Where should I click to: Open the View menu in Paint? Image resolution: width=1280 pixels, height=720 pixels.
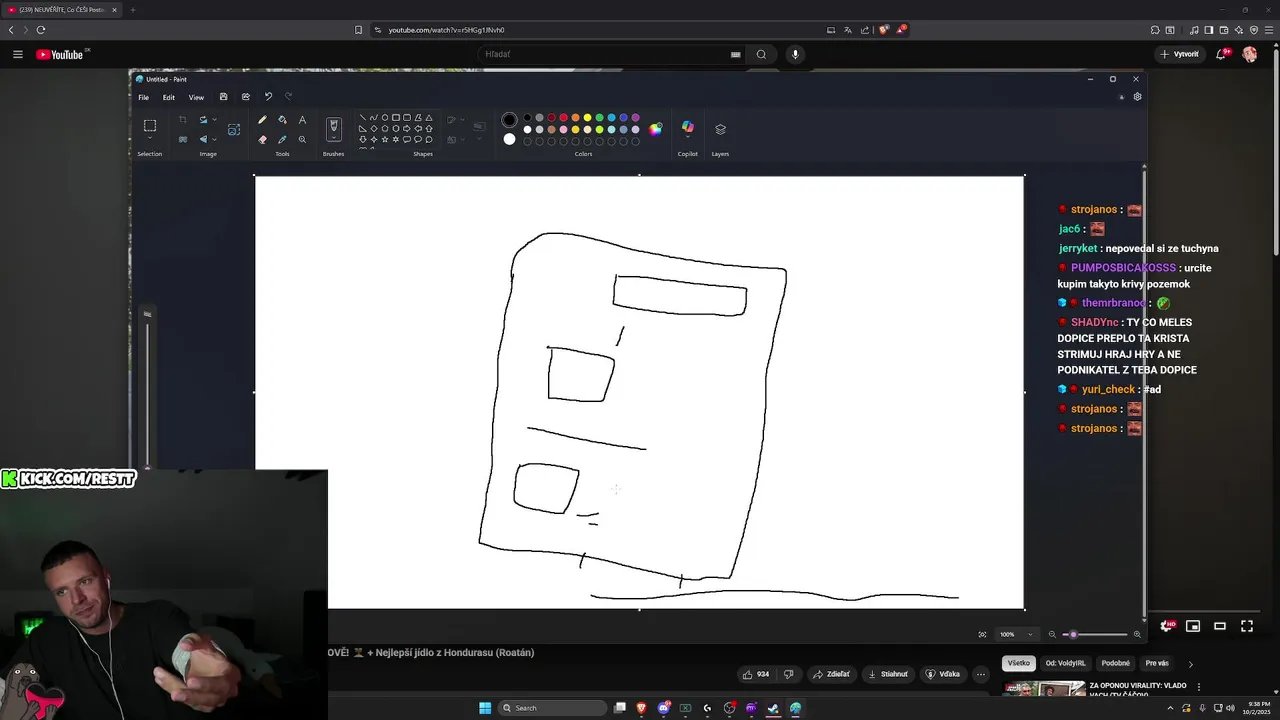[x=196, y=97]
